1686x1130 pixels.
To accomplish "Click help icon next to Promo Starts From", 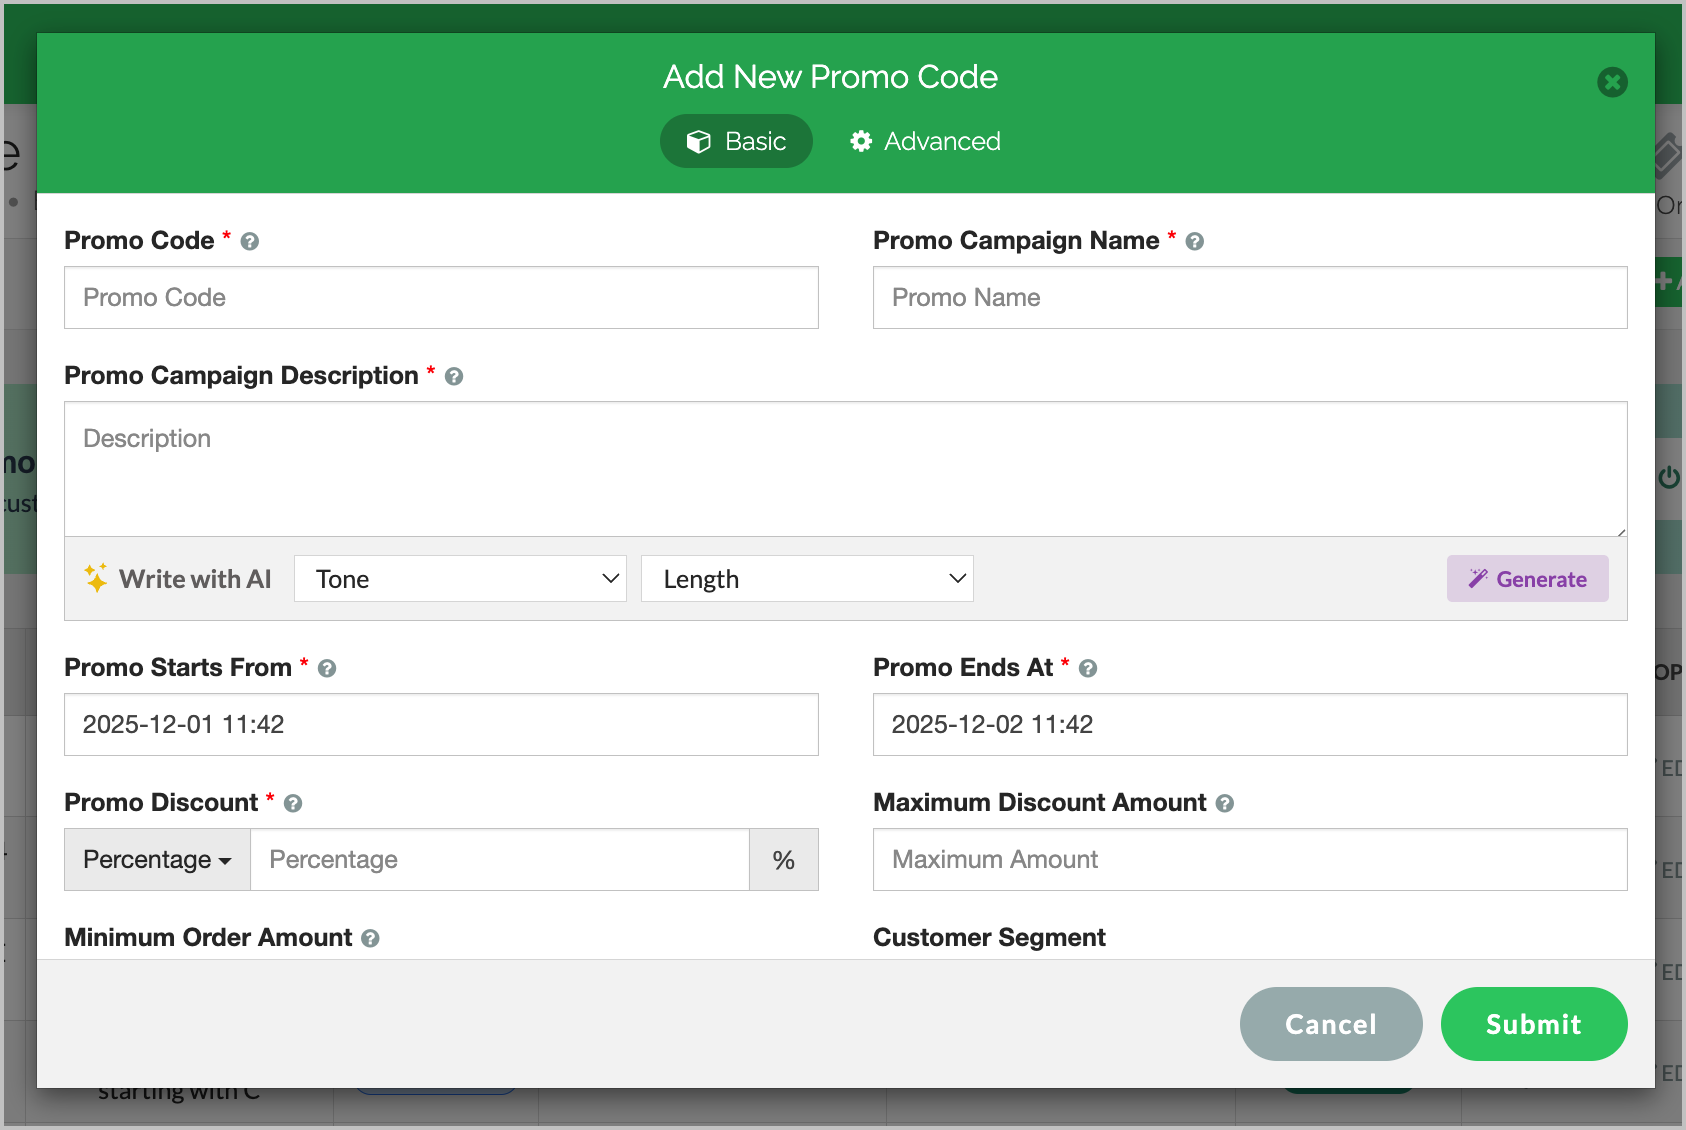I will [327, 669].
